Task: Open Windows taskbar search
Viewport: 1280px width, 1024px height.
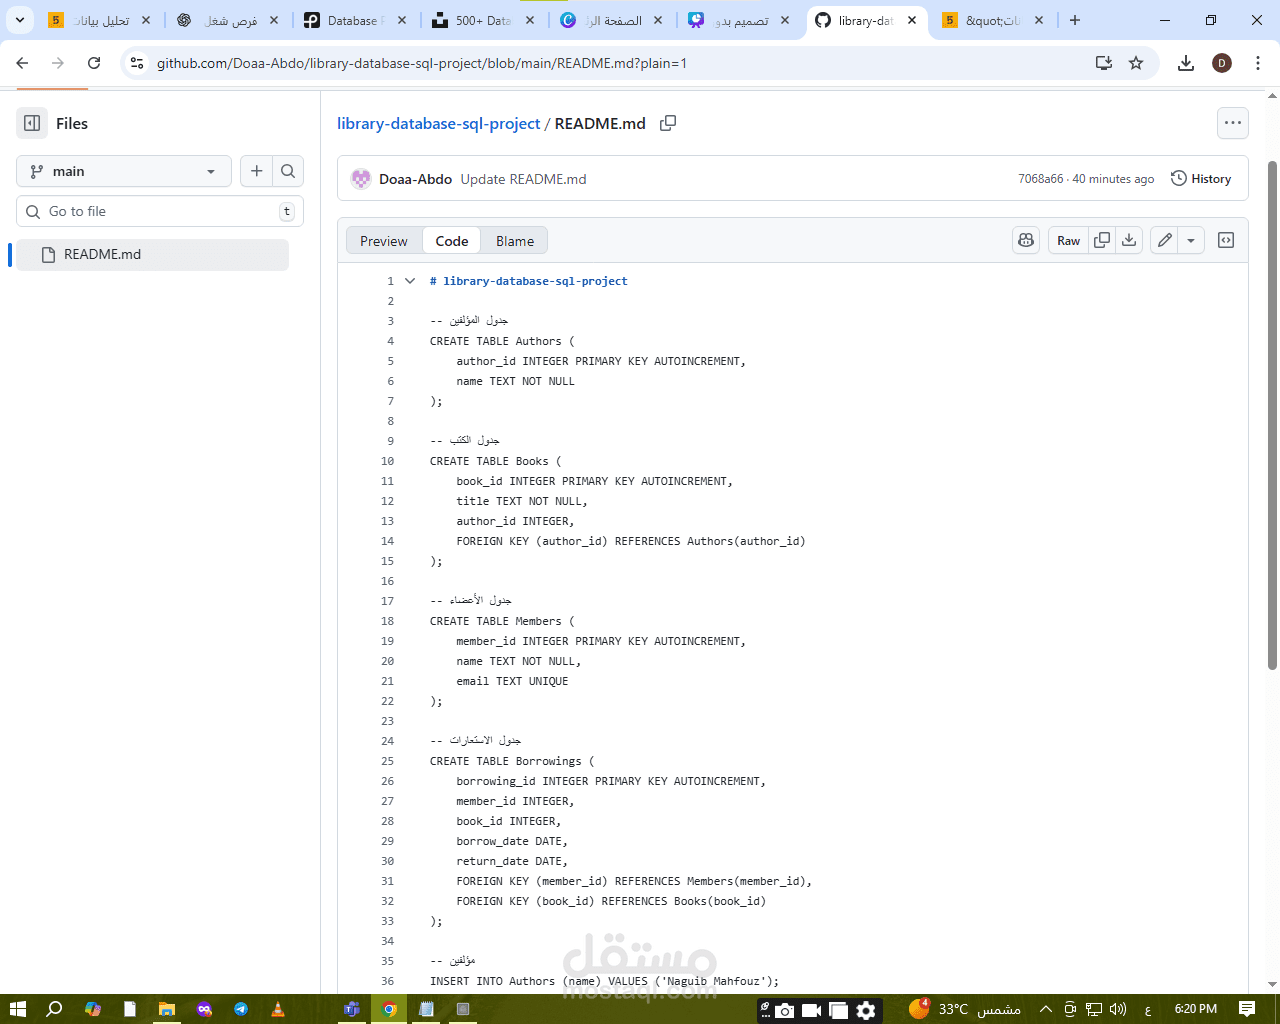Action: pos(55,1009)
